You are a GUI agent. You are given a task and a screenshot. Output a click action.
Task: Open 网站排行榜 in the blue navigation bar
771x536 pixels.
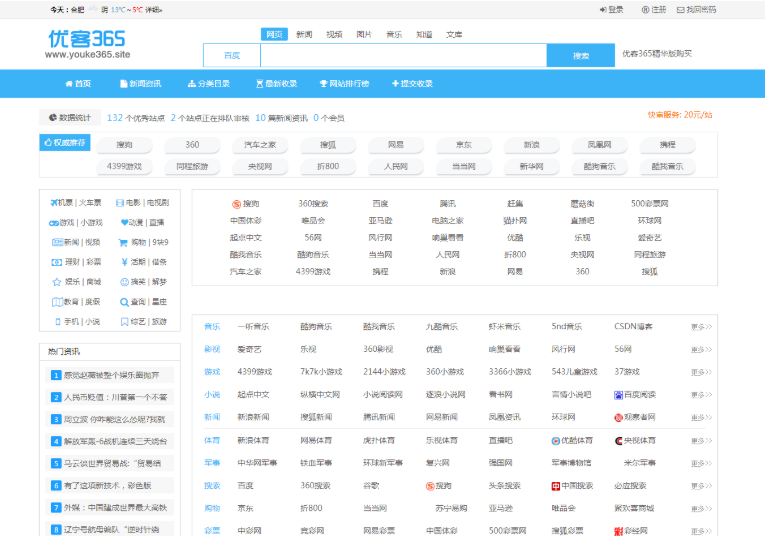[344, 84]
